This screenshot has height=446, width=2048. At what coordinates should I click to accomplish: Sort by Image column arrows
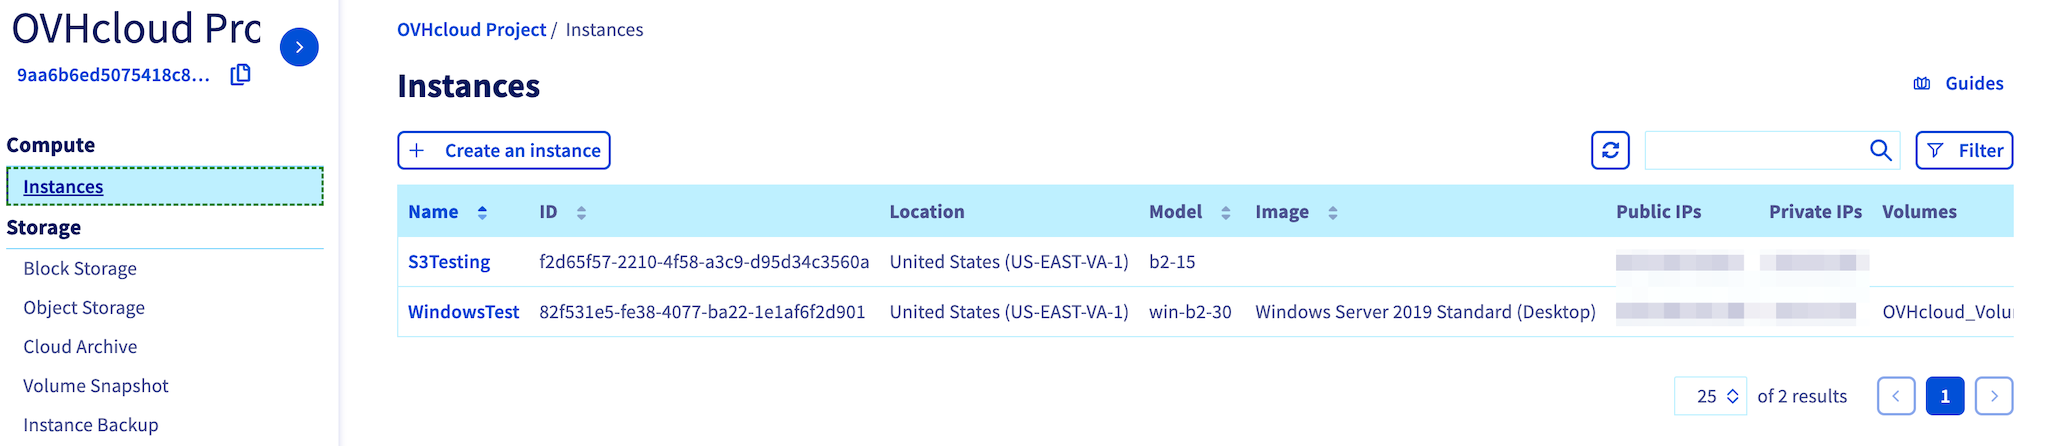coord(1332,212)
